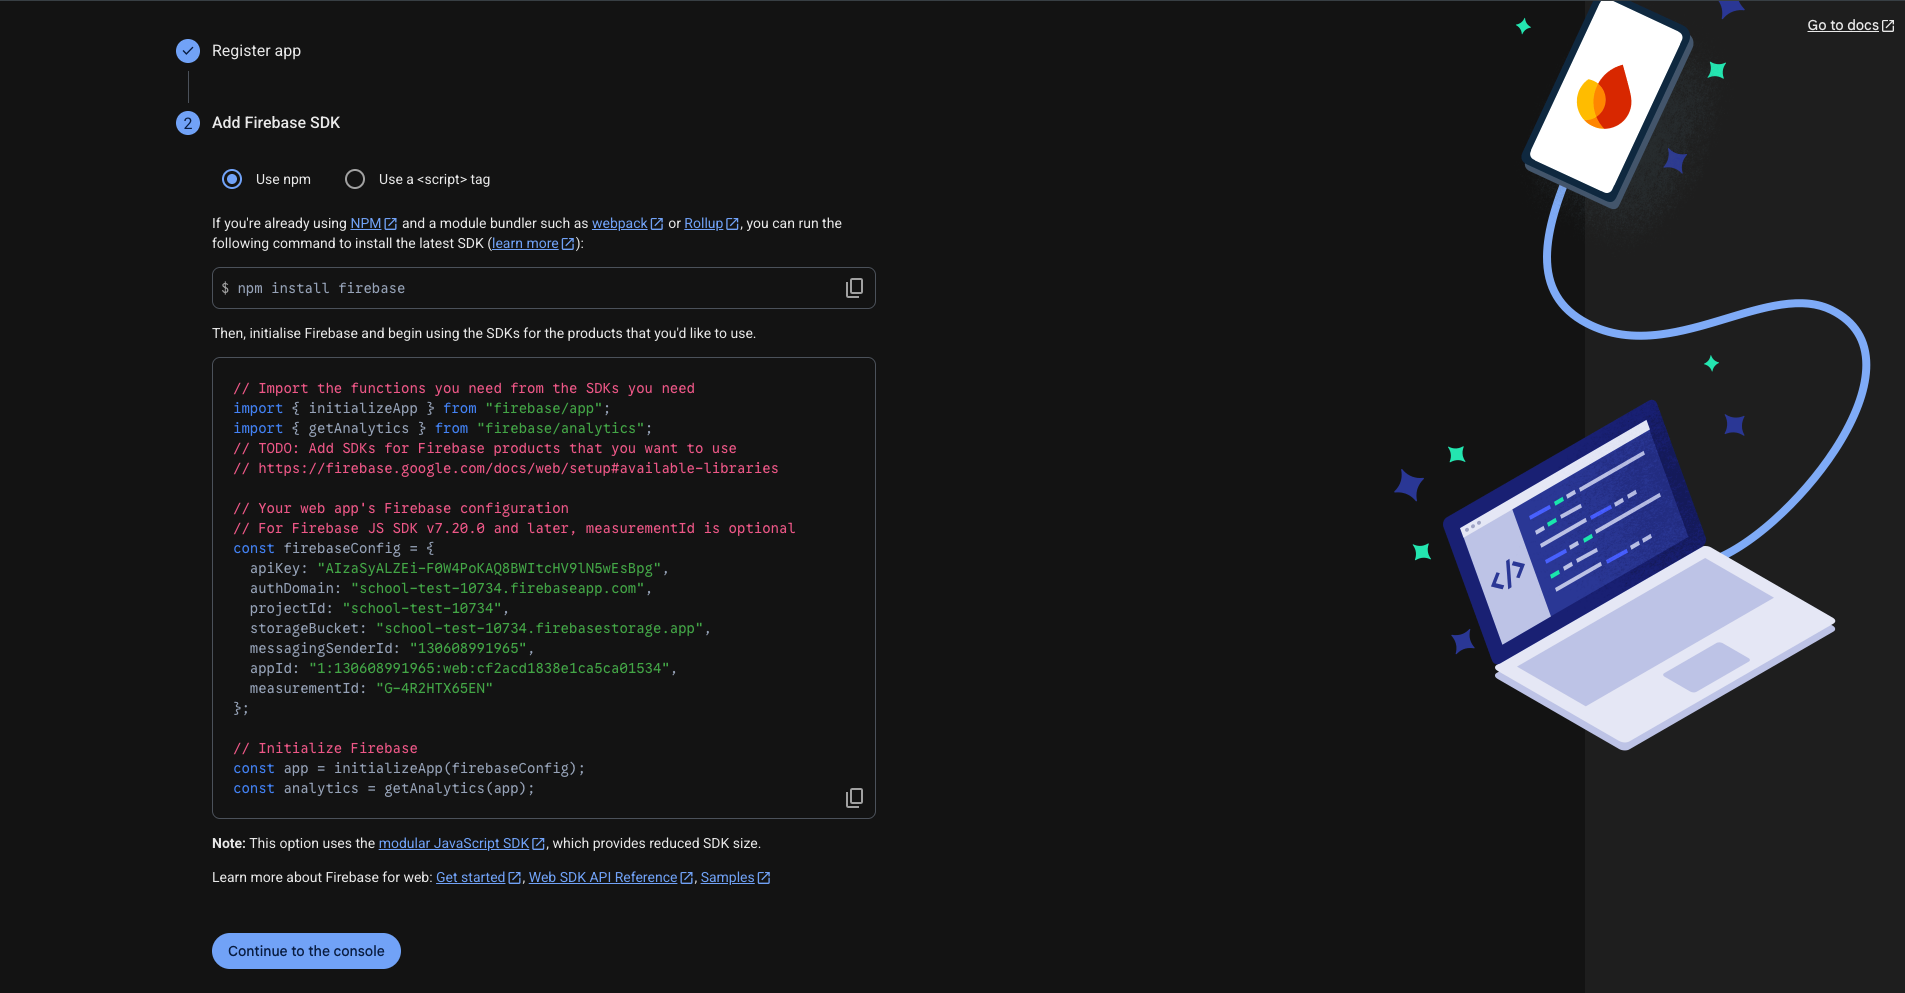
Task: Click the external link icon next to NPM
Action: click(388, 223)
